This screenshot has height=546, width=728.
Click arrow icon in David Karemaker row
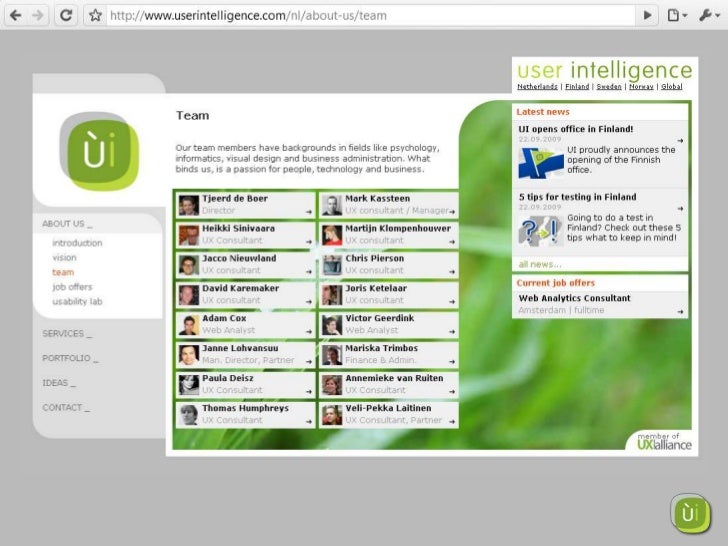click(x=309, y=302)
